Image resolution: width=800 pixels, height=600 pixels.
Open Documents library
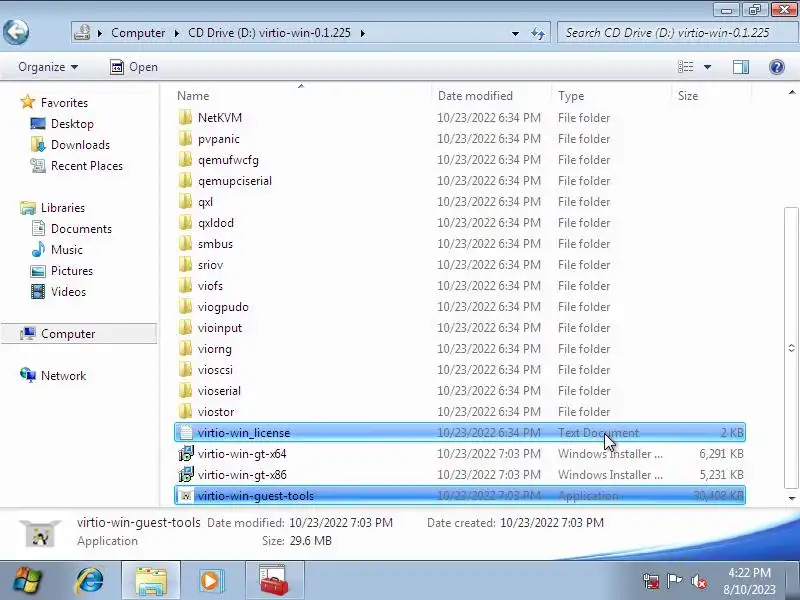click(x=71, y=229)
